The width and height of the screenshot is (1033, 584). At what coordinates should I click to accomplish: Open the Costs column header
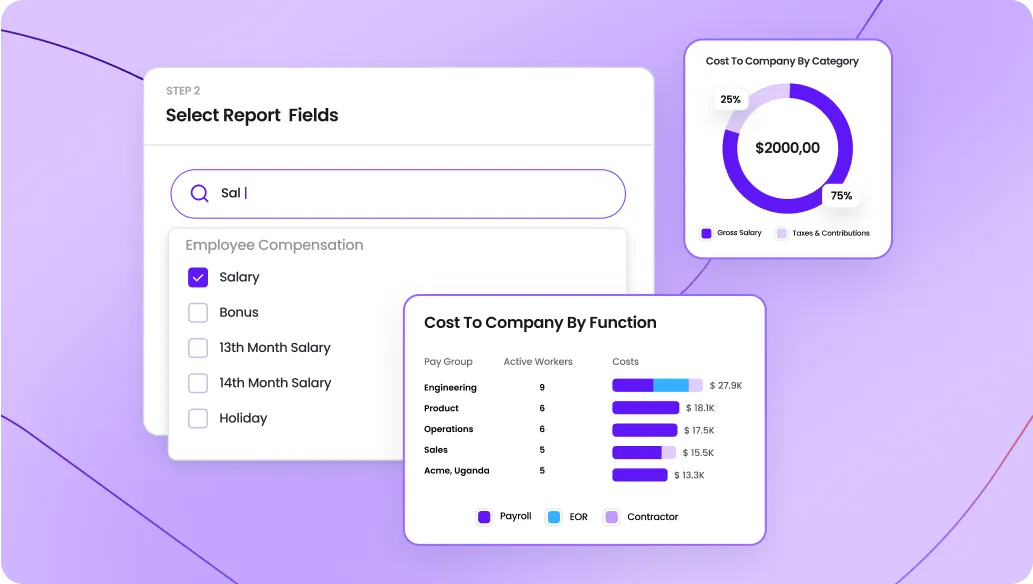tap(625, 361)
